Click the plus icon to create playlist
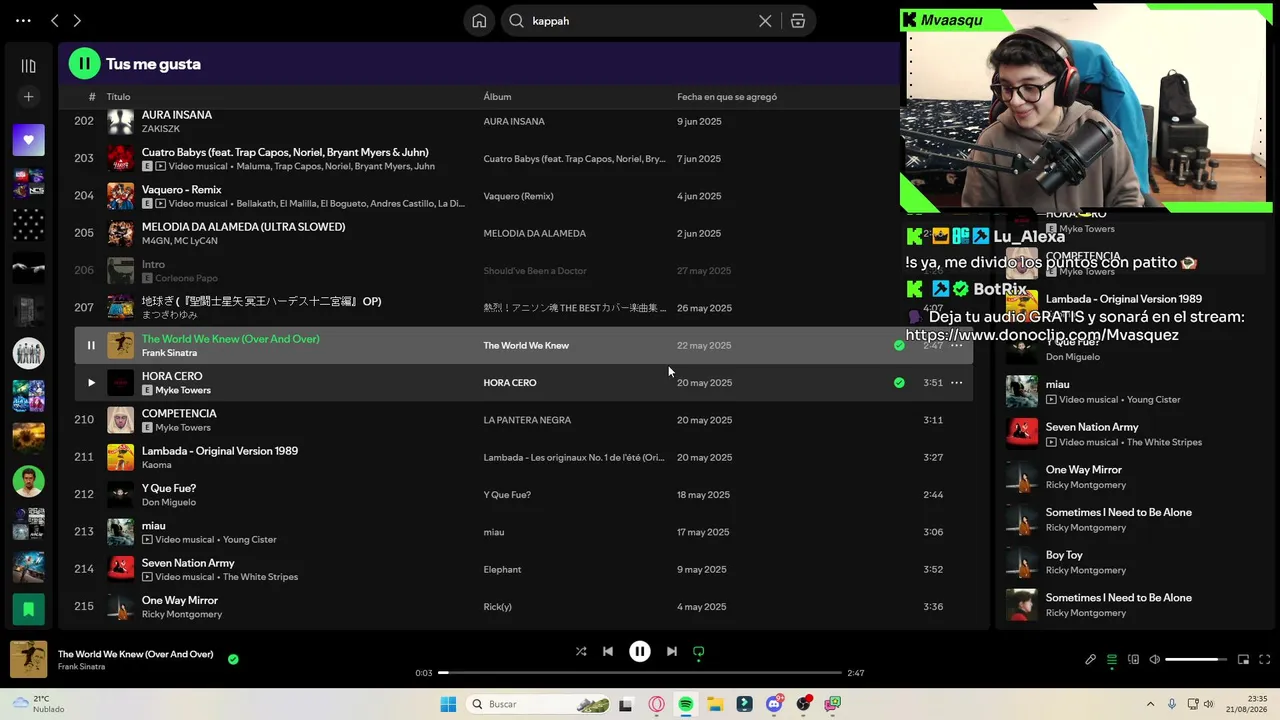Image resolution: width=1280 pixels, height=720 pixels. pyautogui.click(x=28, y=97)
